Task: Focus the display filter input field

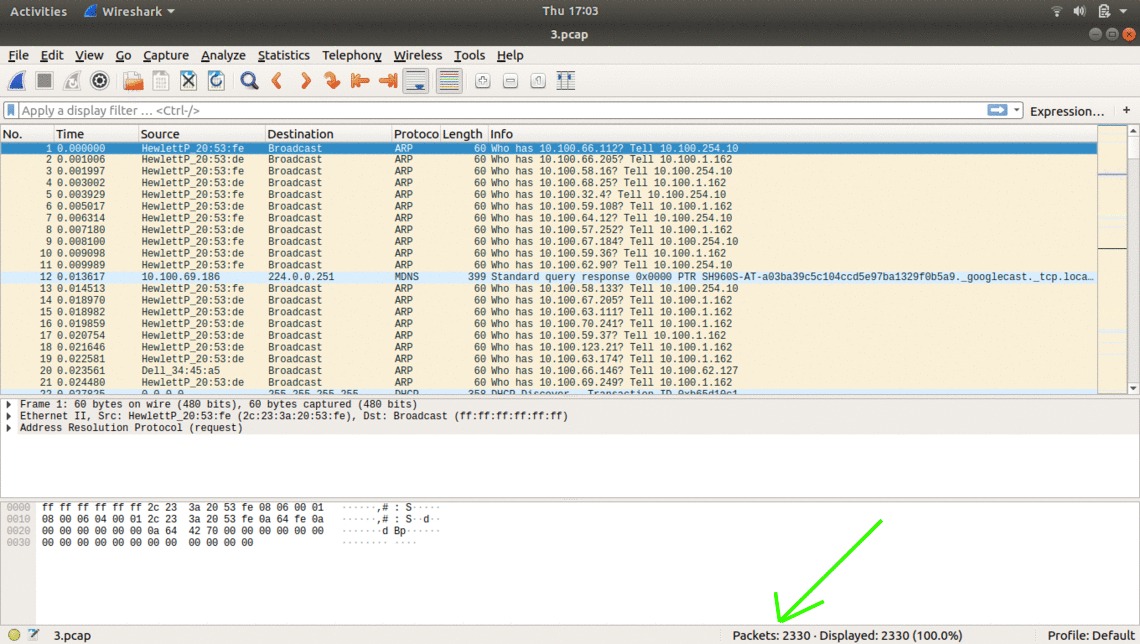Action: 502,110
